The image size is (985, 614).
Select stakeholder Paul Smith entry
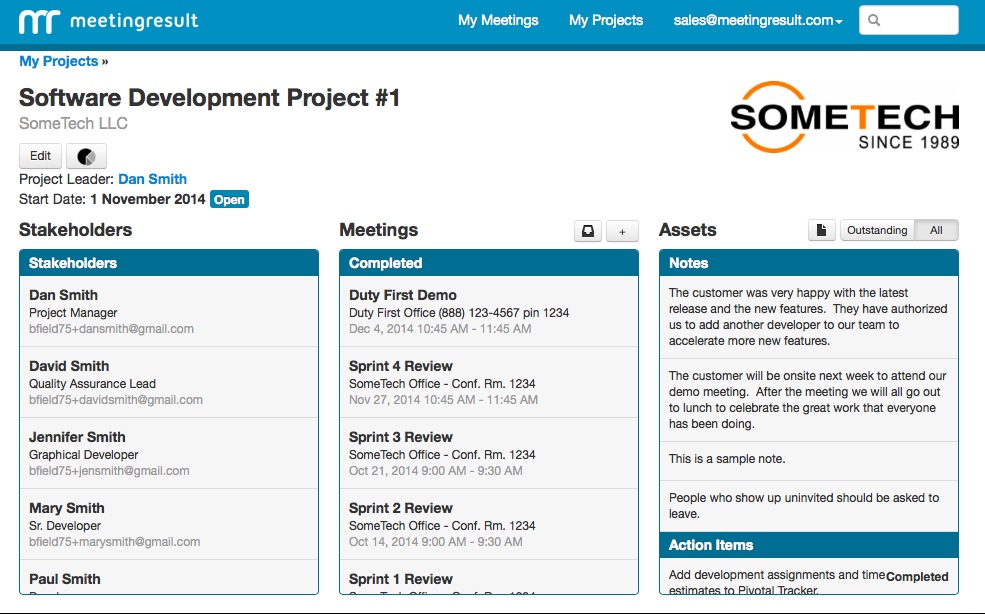[169, 578]
